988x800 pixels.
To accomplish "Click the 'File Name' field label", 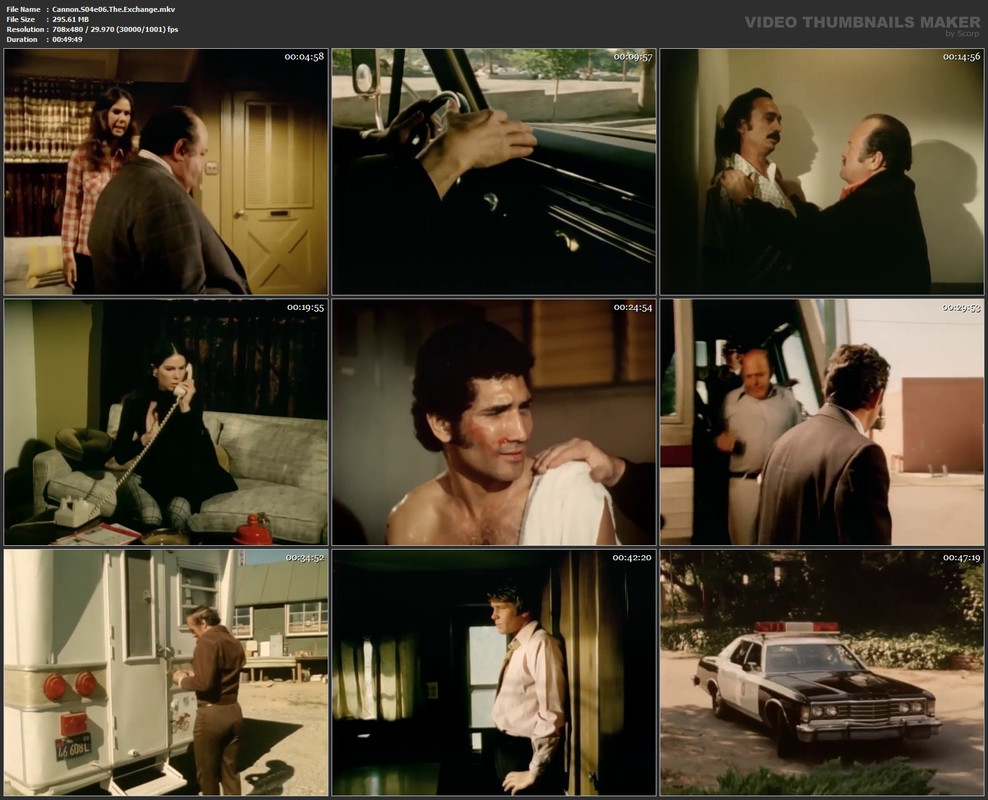I will [23, 9].
